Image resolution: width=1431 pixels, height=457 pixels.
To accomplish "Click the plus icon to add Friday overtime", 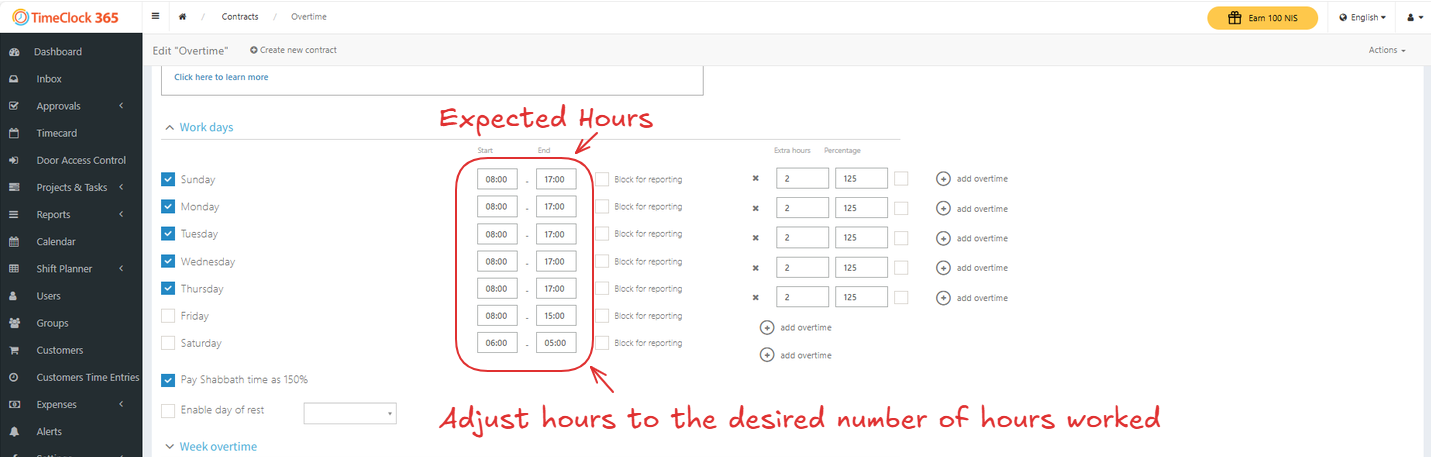I will click(767, 327).
